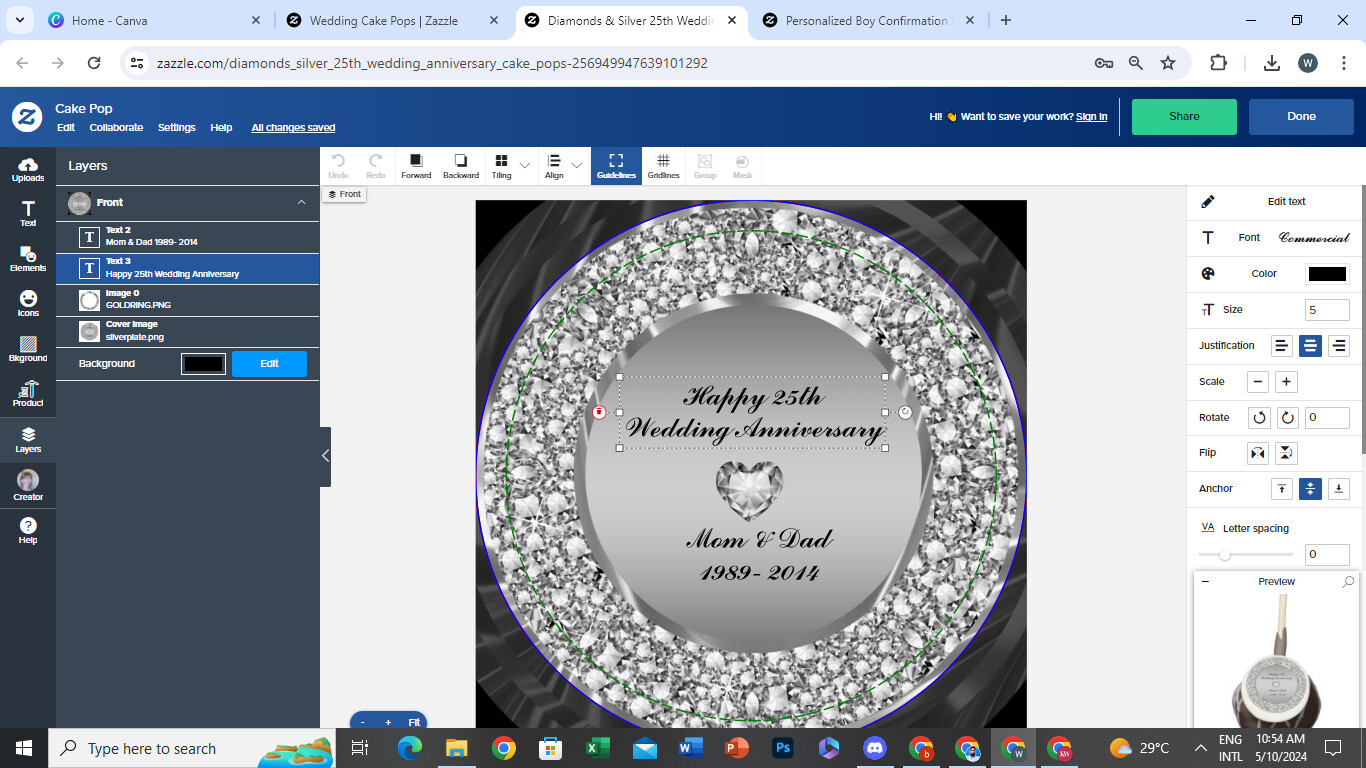Collapse the Front layer group
The width and height of the screenshot is (1366, 768).
pos(301,203)
